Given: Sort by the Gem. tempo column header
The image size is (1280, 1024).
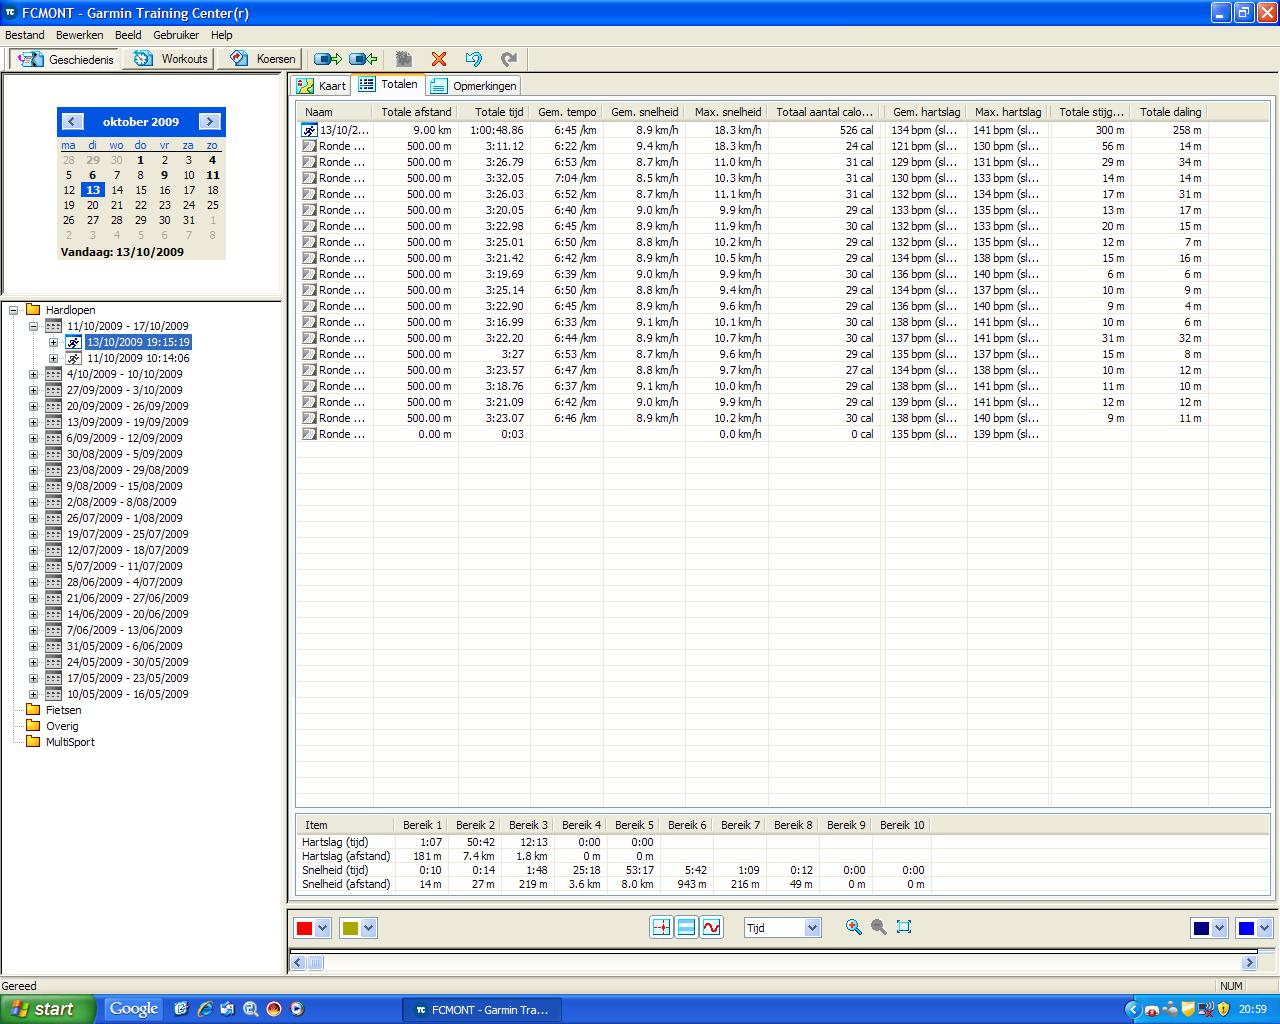Looking at the screenshot, I should pyautogui.click(x=567, y=112).
